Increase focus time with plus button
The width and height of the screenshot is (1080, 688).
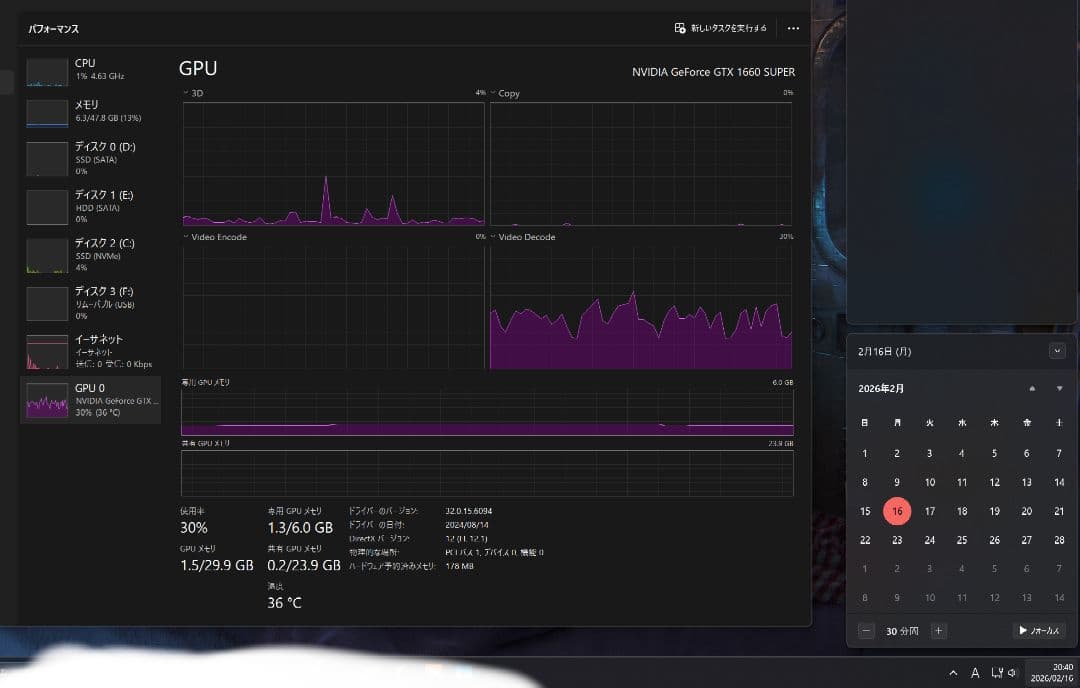pyautogui.click(x=938, y=631)
